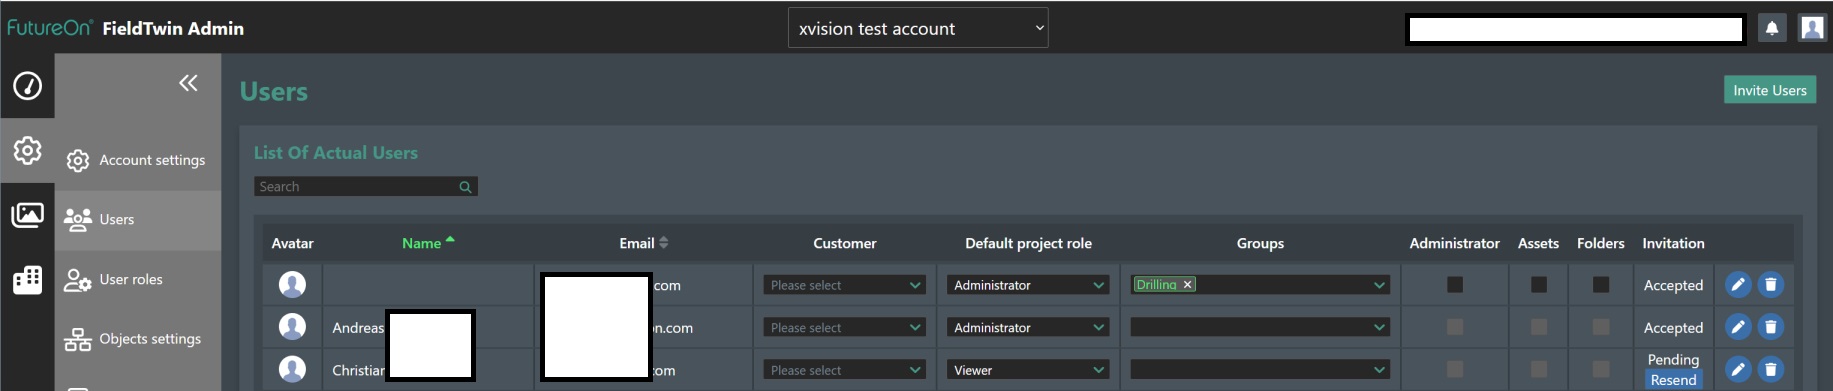Open the Customer dropdown for Andreas
This screenshot has height=391, width=1833.
[x=844, y=327]
